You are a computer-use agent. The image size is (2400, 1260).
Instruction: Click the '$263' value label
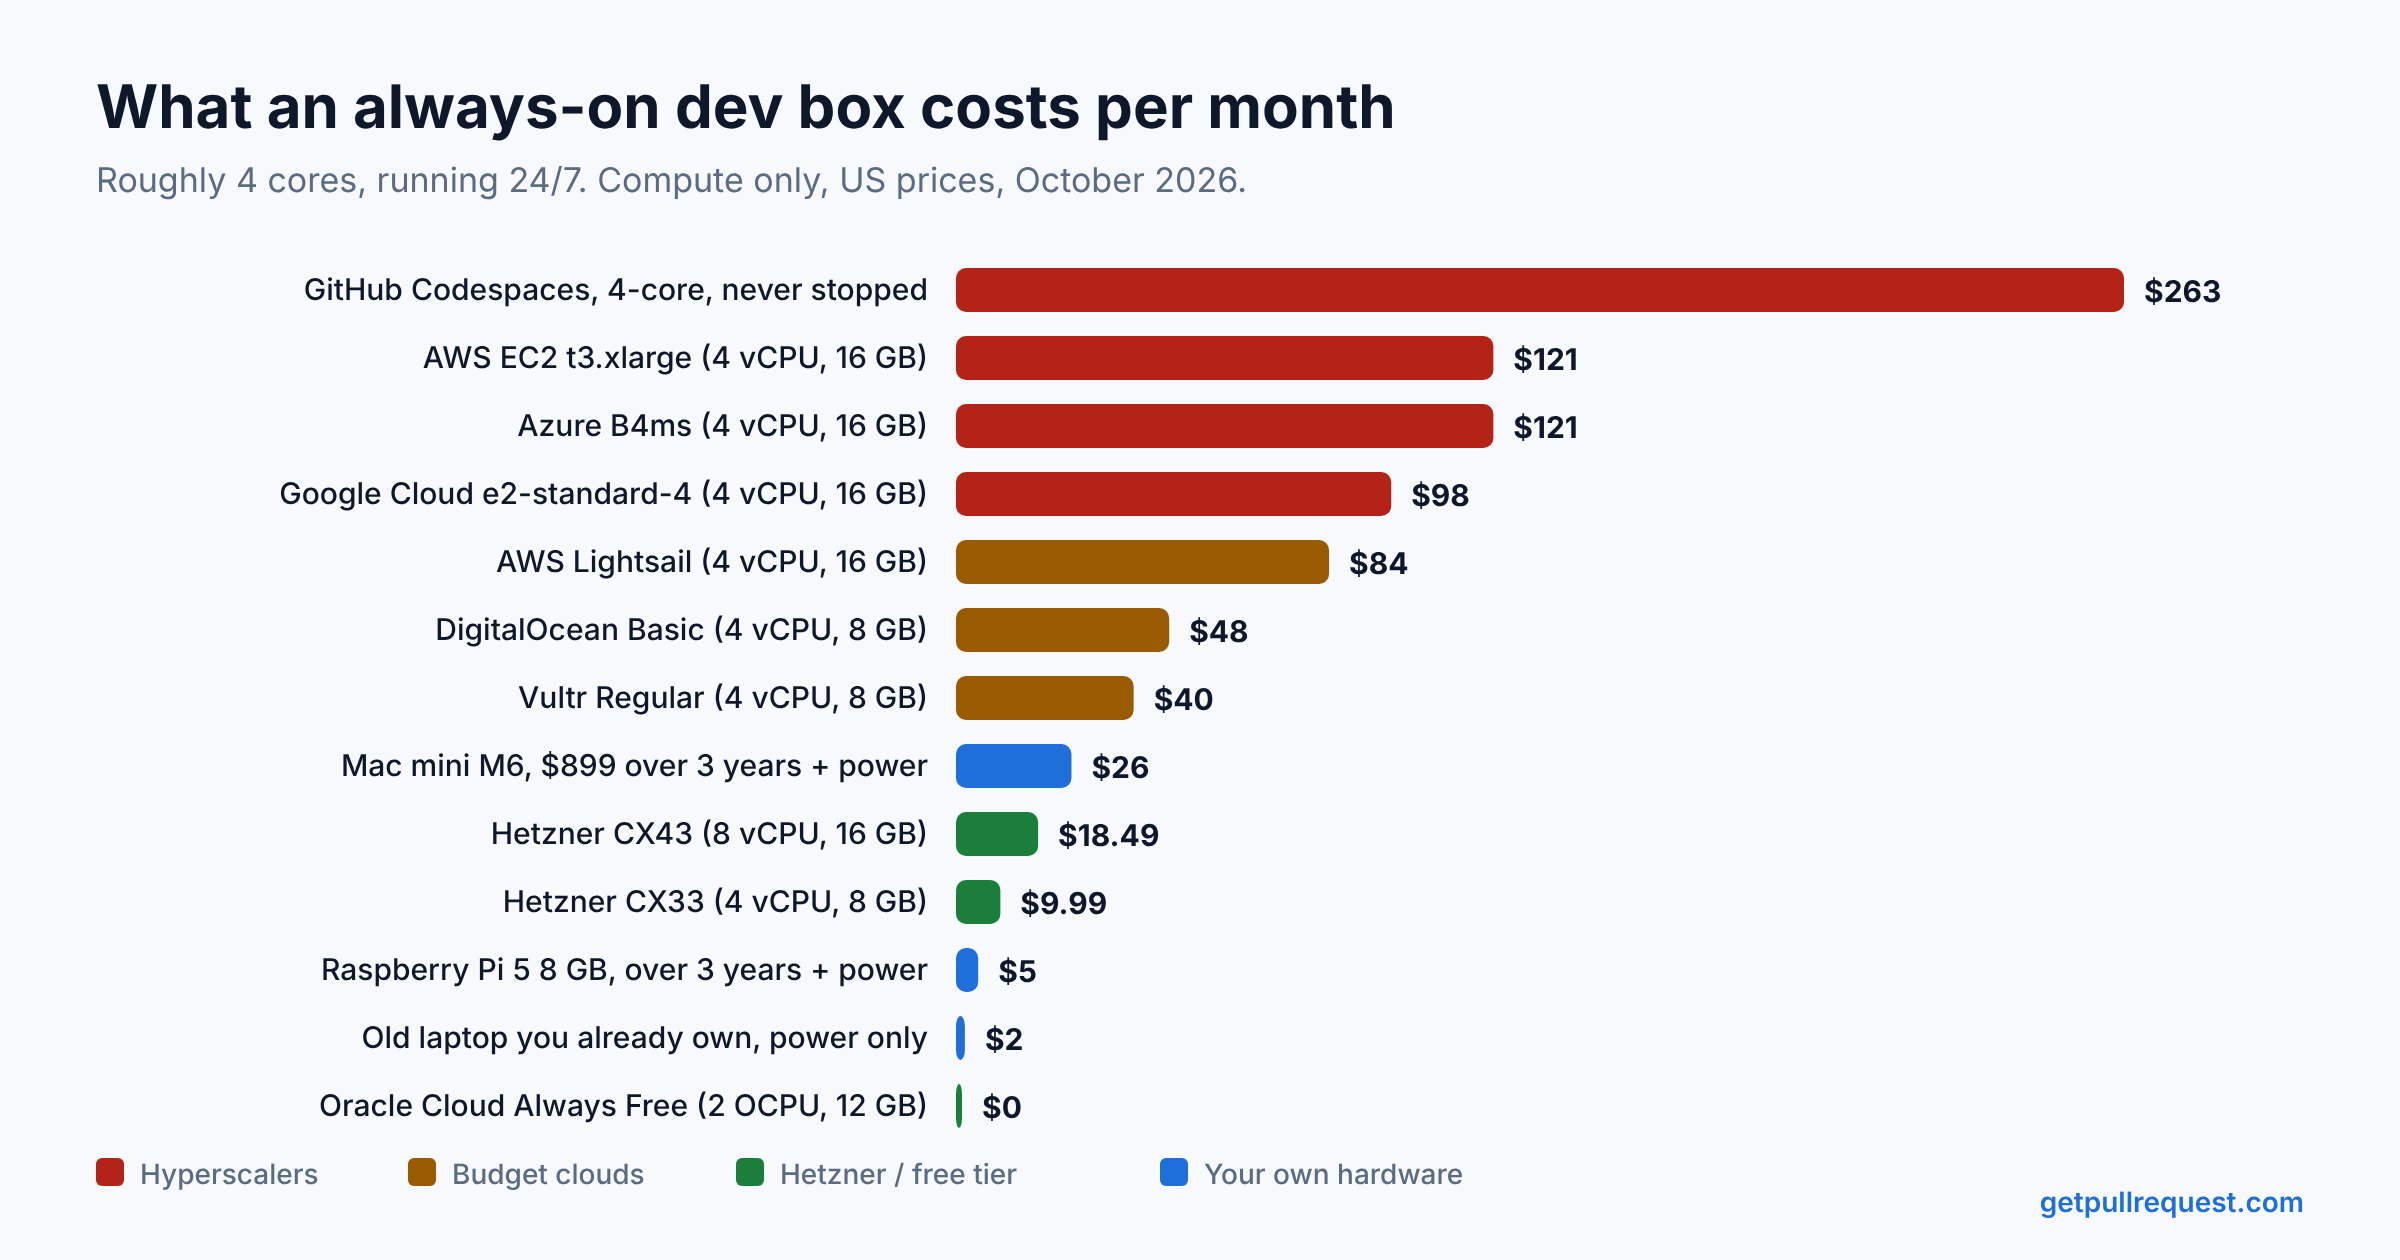[2182, 291]
